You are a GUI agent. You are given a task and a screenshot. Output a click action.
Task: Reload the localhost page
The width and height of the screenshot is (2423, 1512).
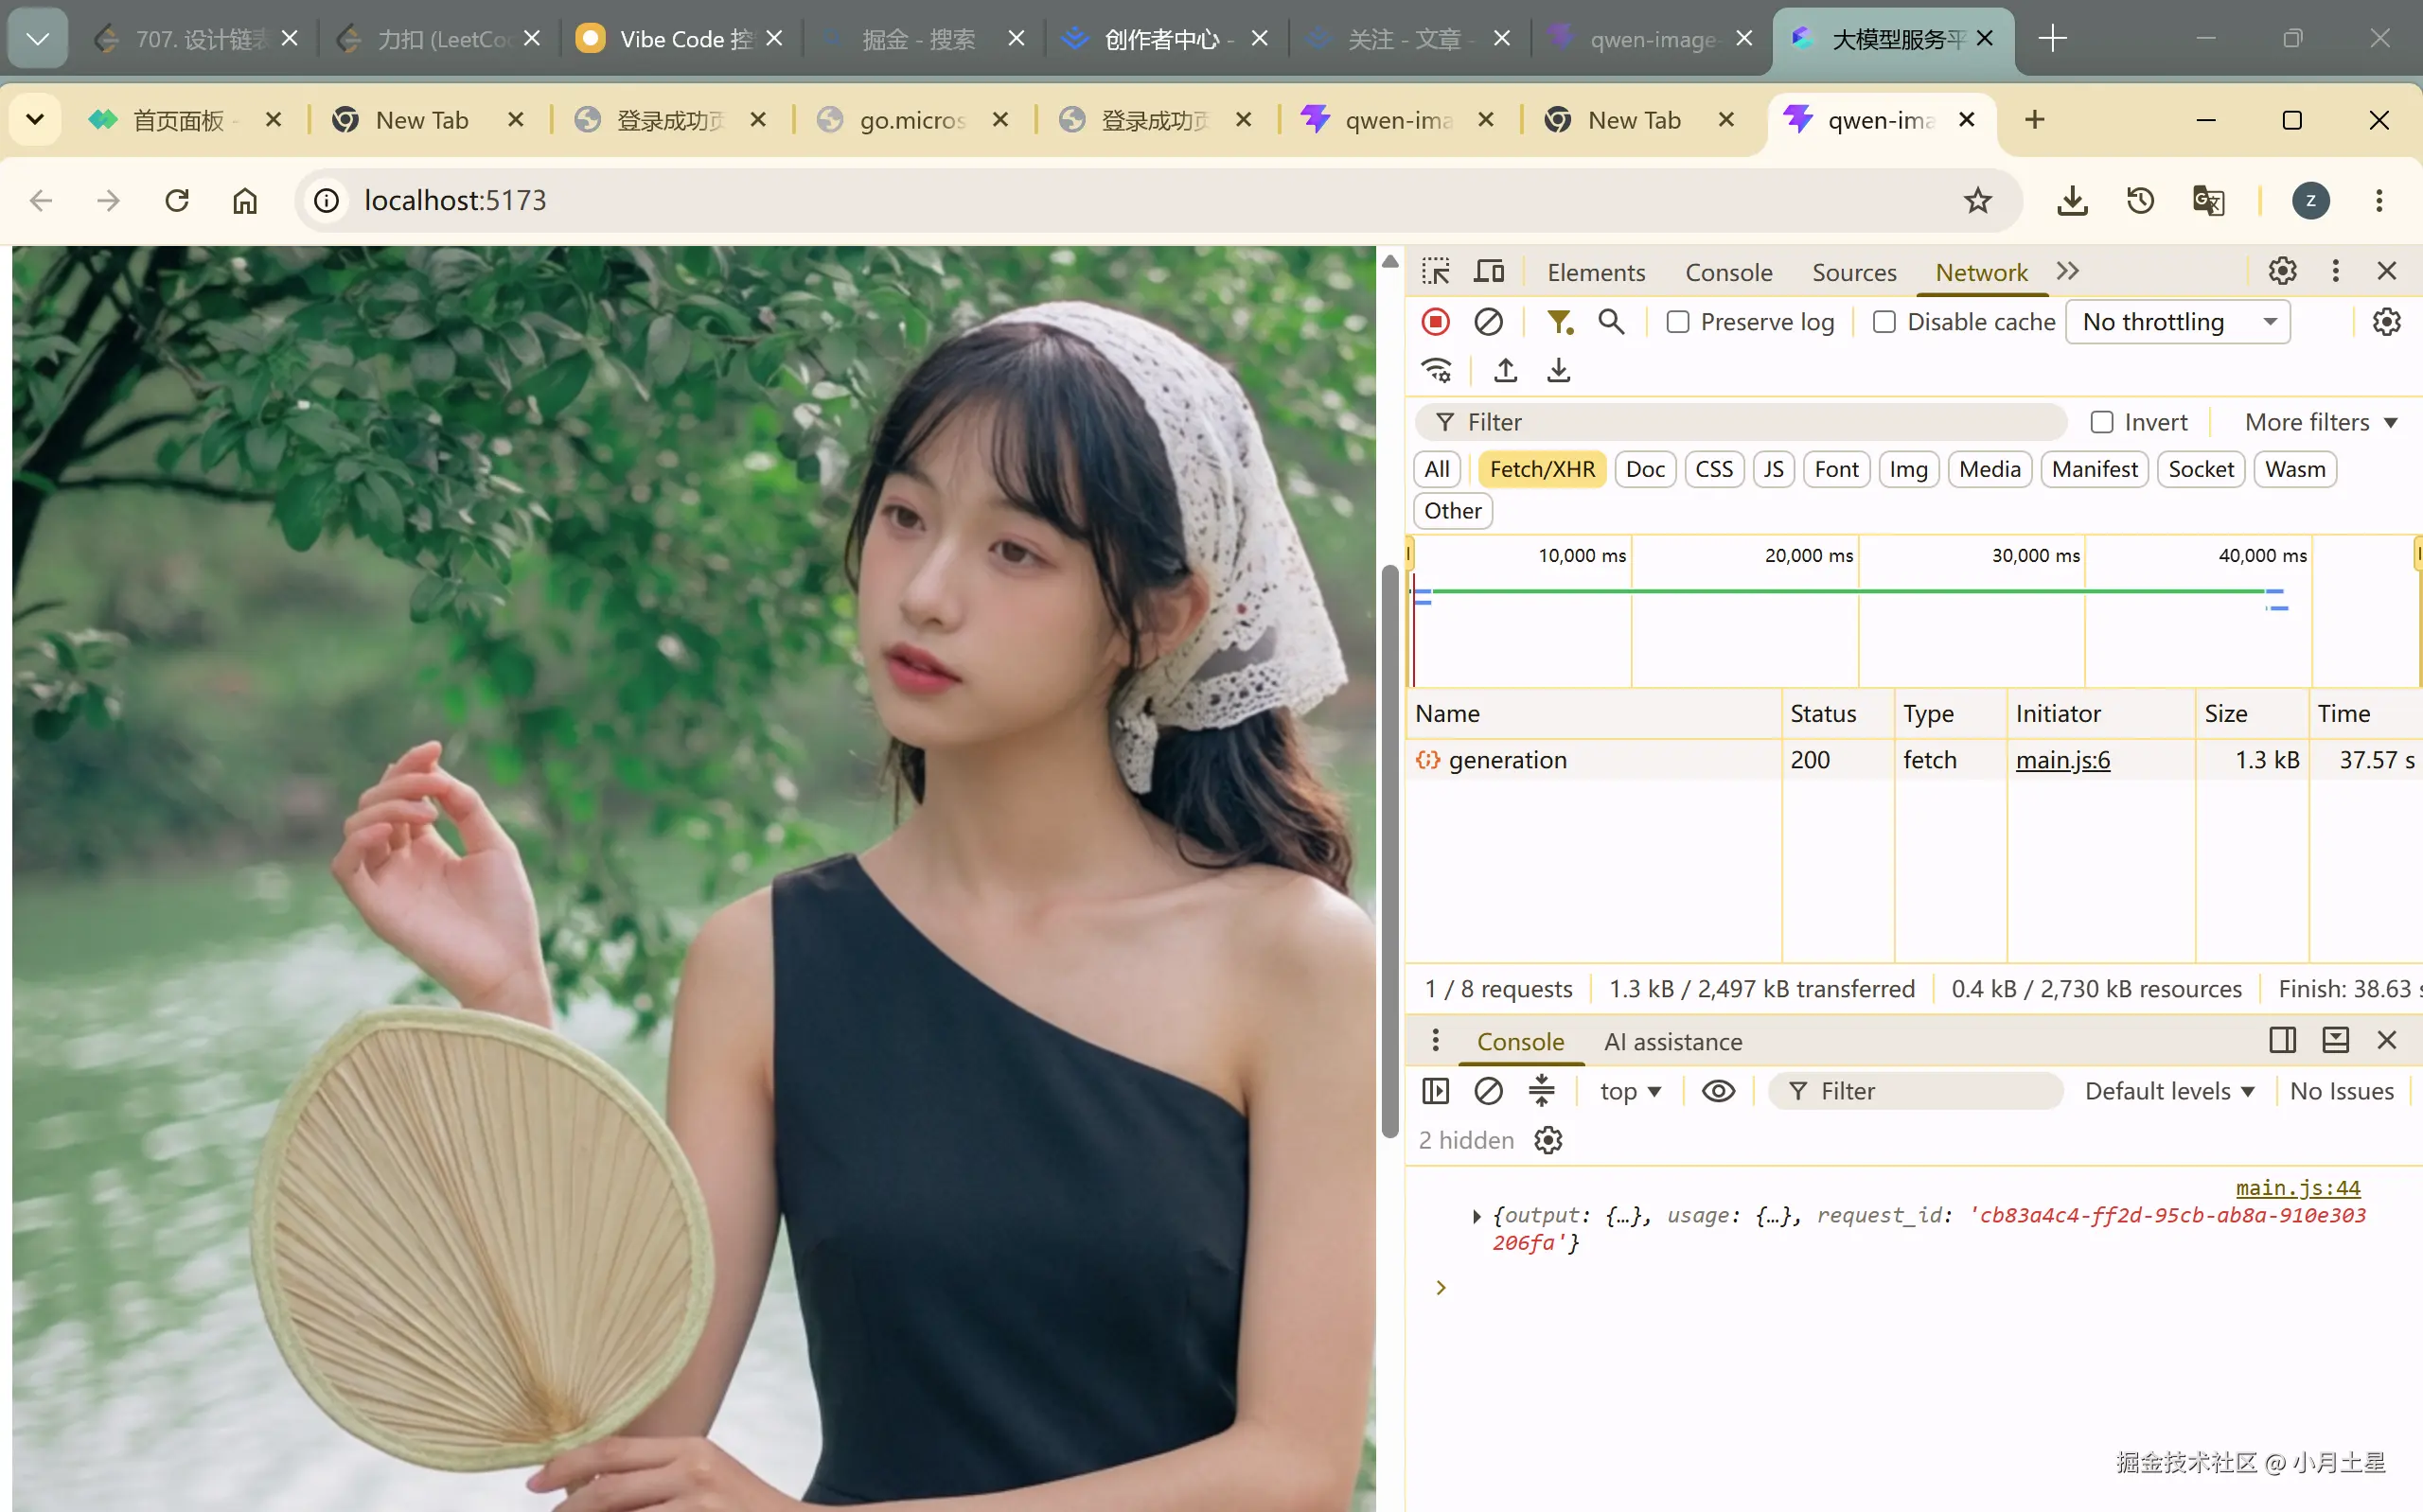[x=177, y=201]
